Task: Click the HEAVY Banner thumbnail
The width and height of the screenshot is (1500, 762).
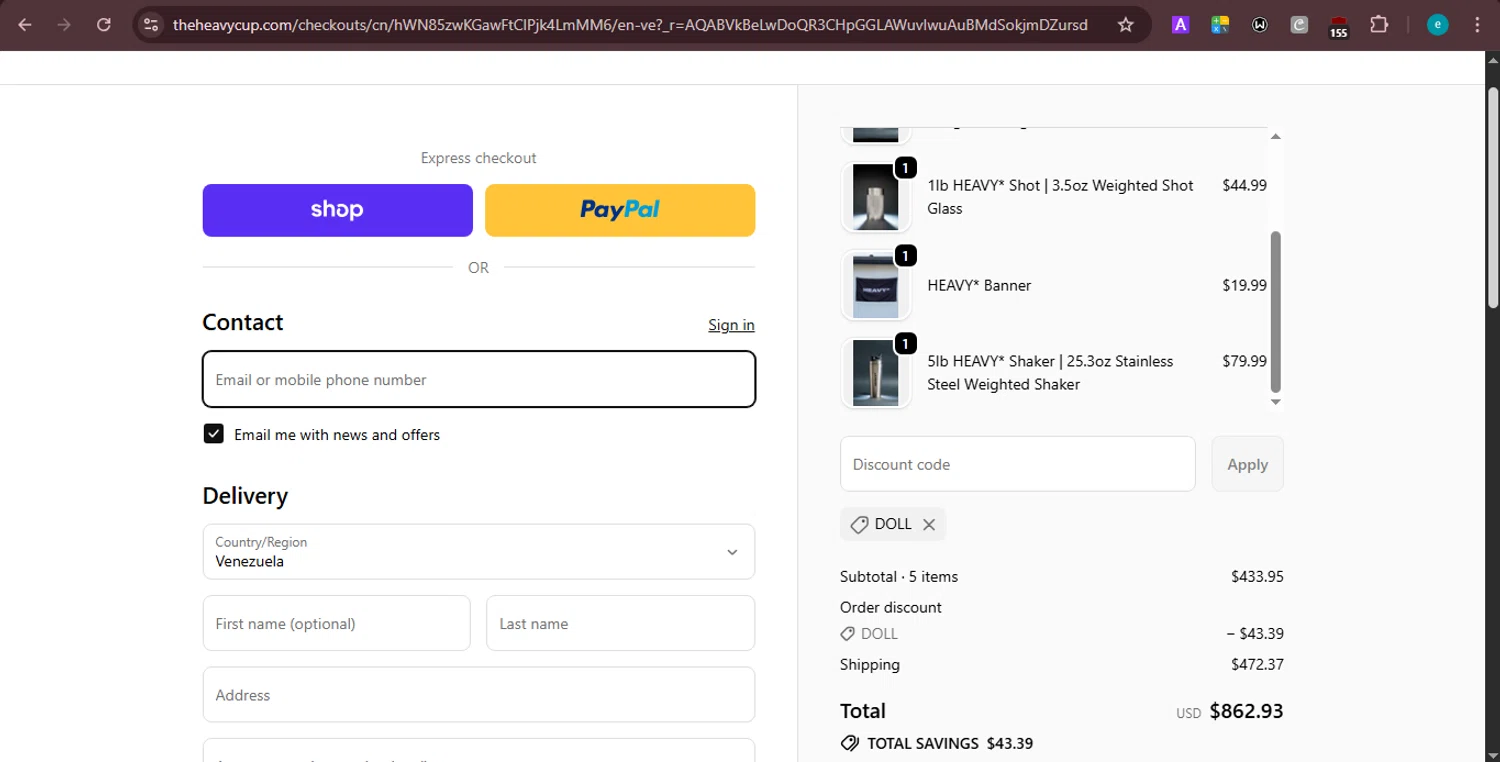Action: (876, 285)
